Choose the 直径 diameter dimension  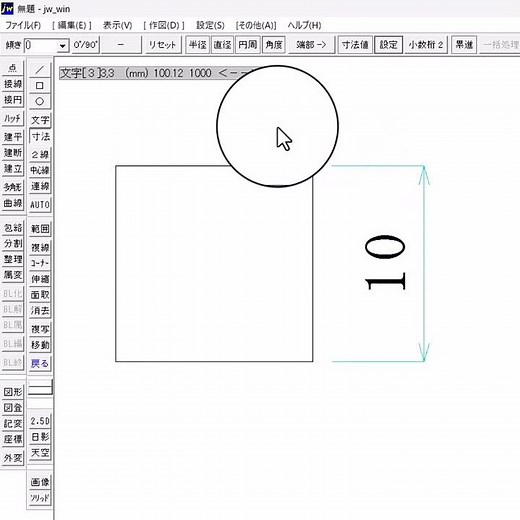(x=222, y=45)
